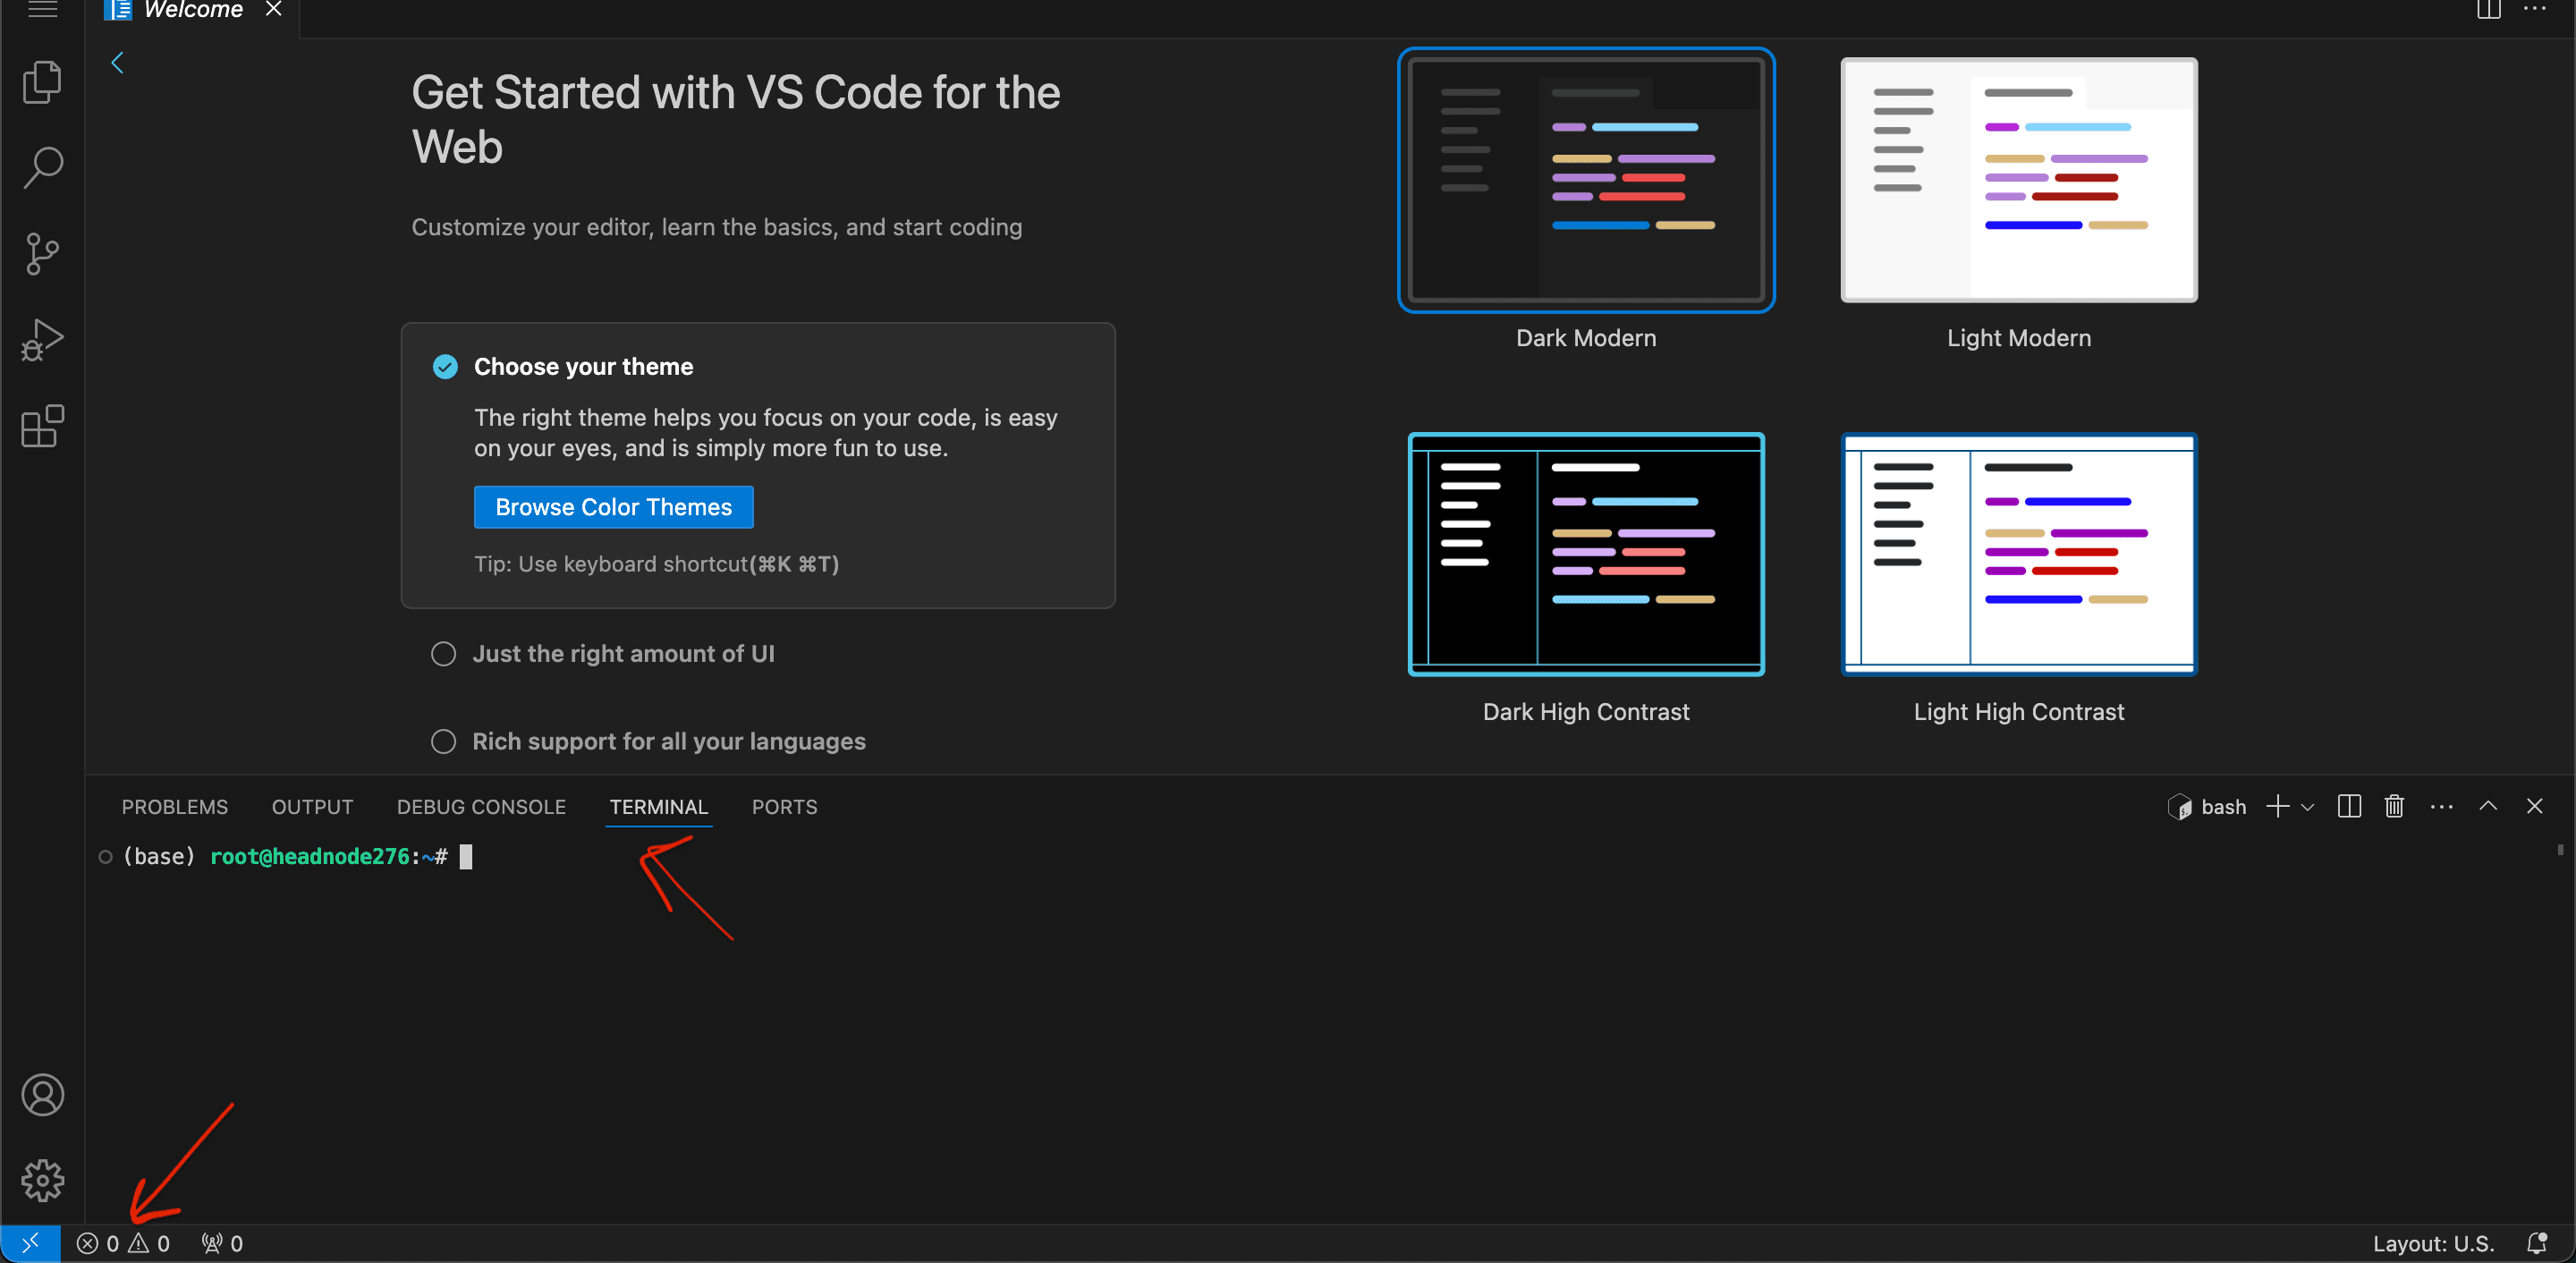Image resolution: width=2576 pixels, height=1263 pixels.
Task: Open notifications bell in status bar
Action: pos(2536,1243)
